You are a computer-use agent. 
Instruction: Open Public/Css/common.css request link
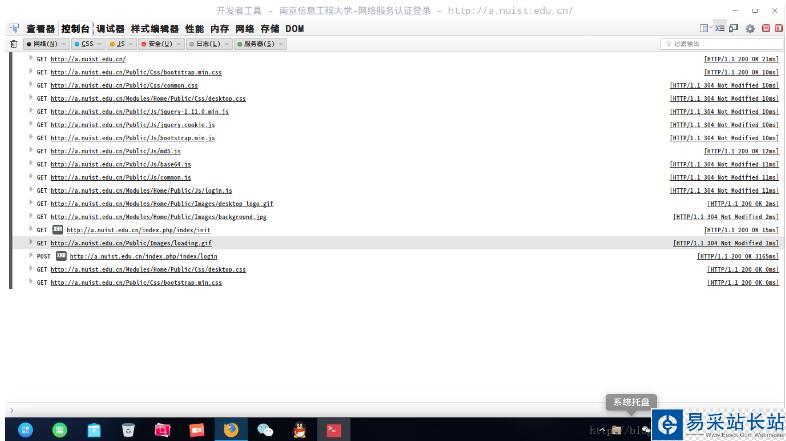click(124, 85)
